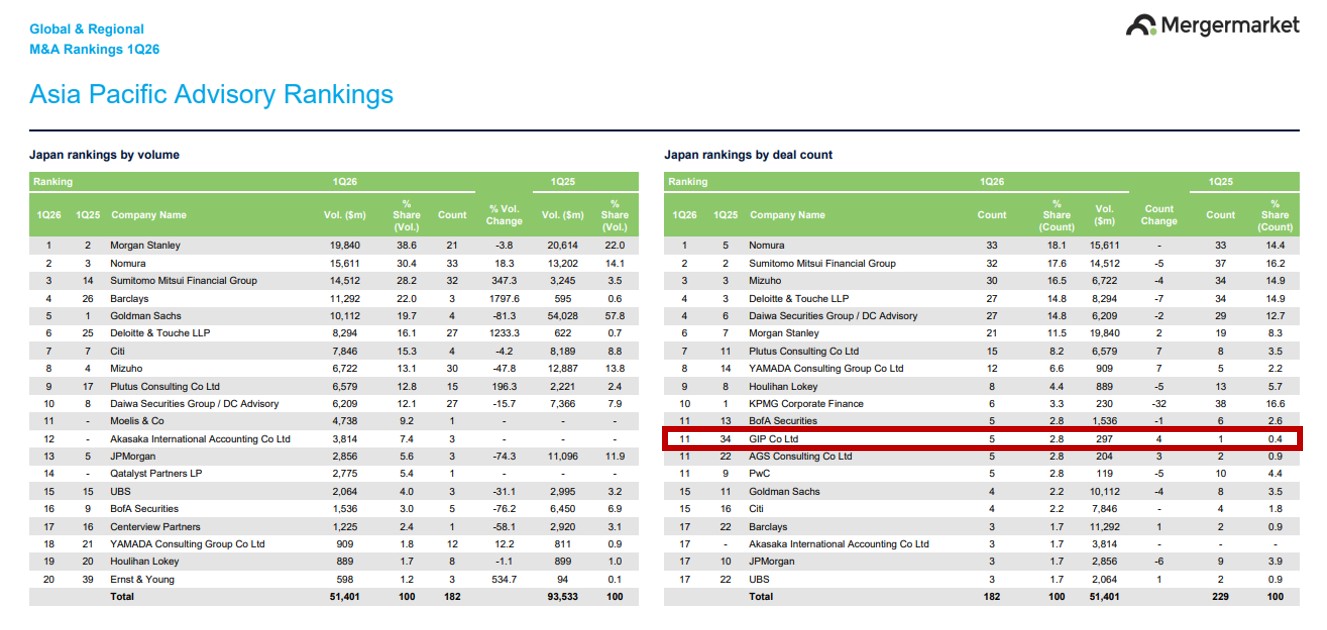This screenshot has height=630, width=1327.
Task: Select the Count Change column header
Action: [1159, 215]
